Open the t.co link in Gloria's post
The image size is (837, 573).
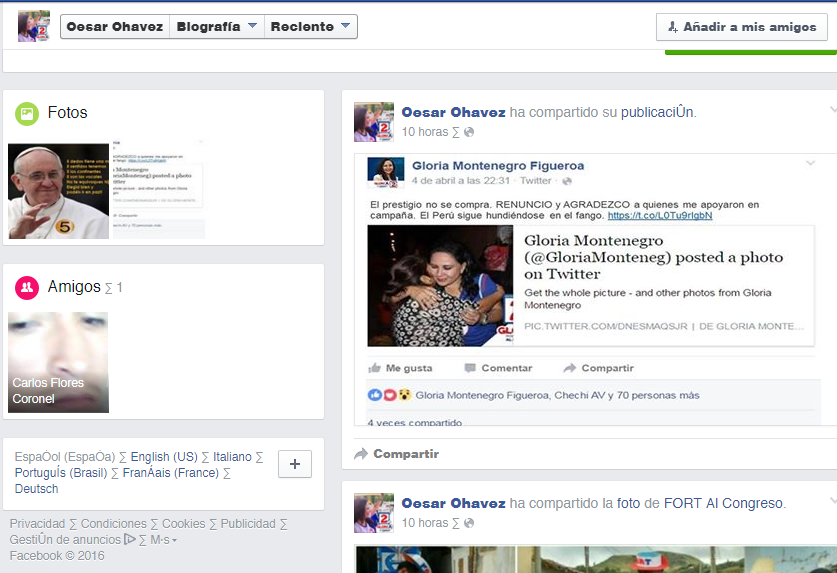tap(660, 216)
